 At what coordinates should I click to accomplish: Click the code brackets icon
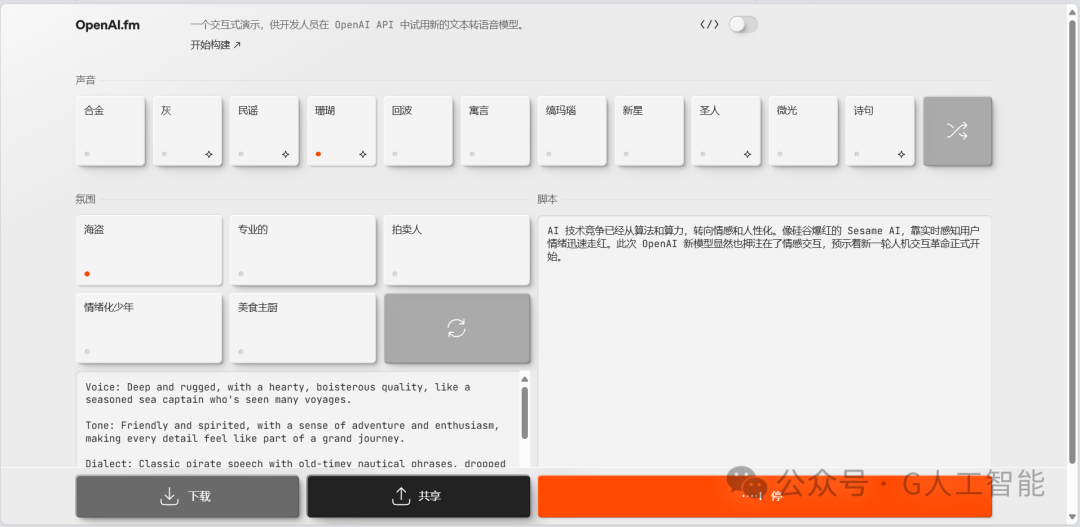tap(709, 25)
